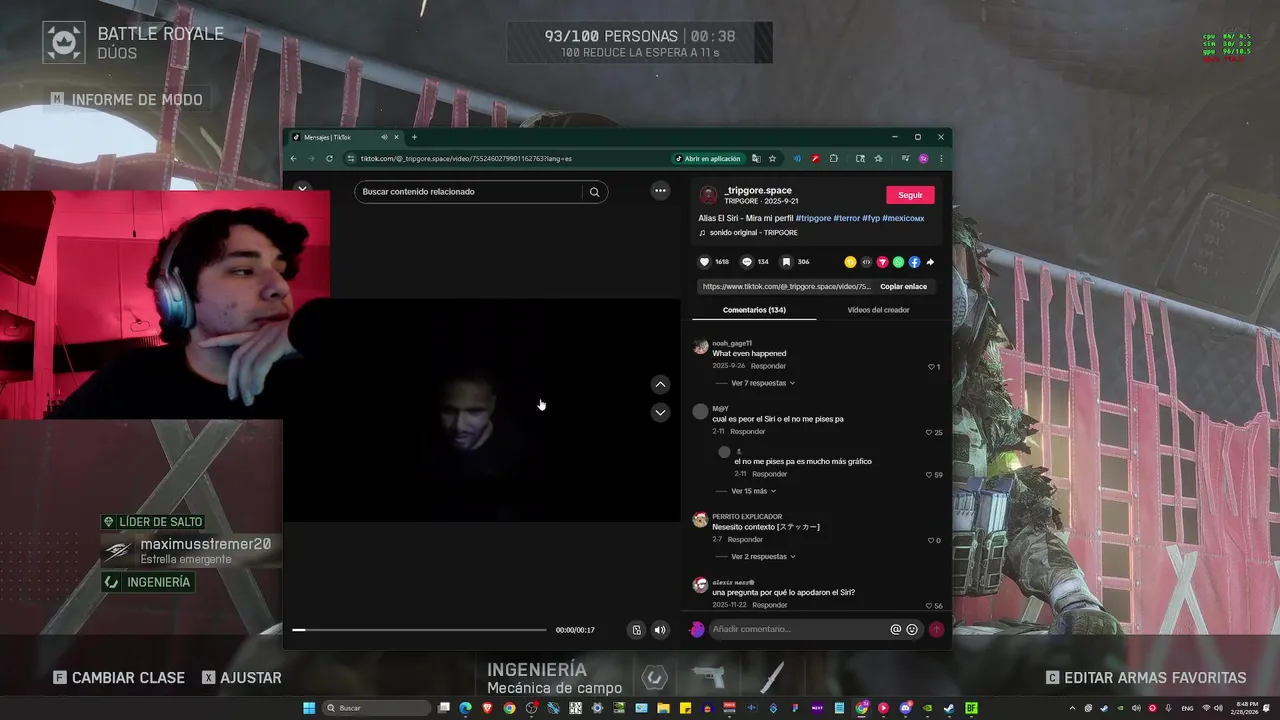Open a new Chrome tab
The image size is (1280, 720).
tap(414, 137)
